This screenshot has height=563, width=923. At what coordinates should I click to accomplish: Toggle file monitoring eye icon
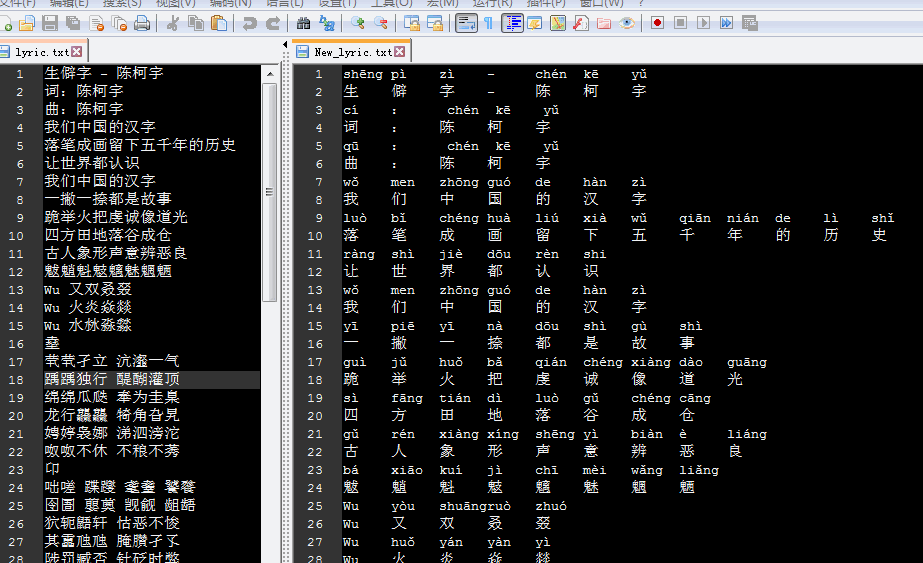(627, 24)
